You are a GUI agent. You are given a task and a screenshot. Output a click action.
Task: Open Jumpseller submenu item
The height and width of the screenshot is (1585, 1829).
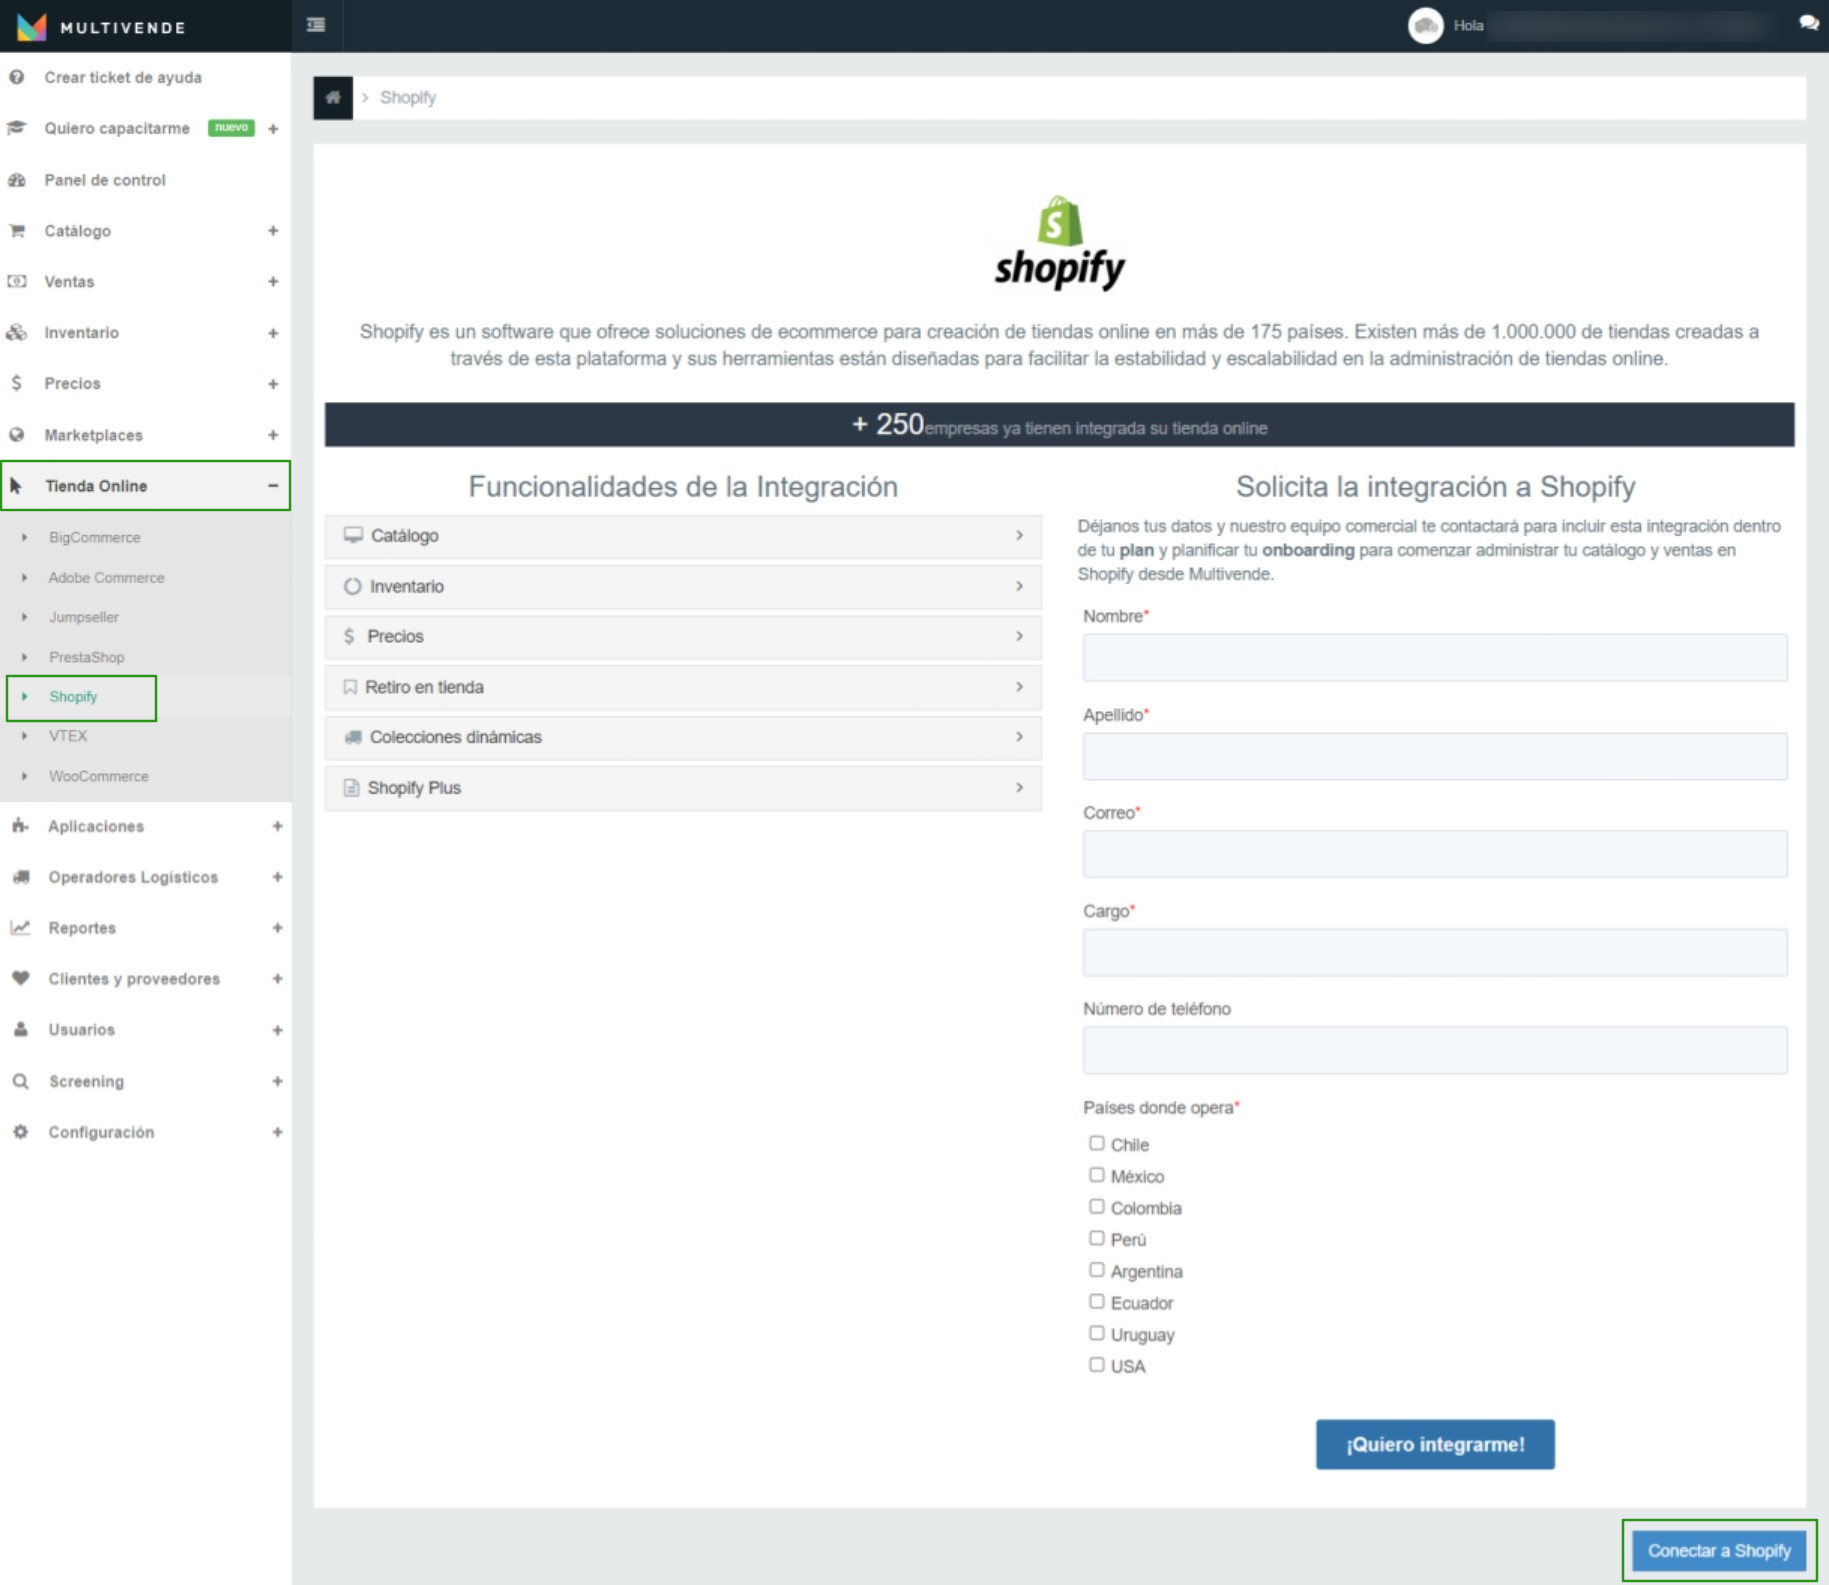[x=84, y=618]
